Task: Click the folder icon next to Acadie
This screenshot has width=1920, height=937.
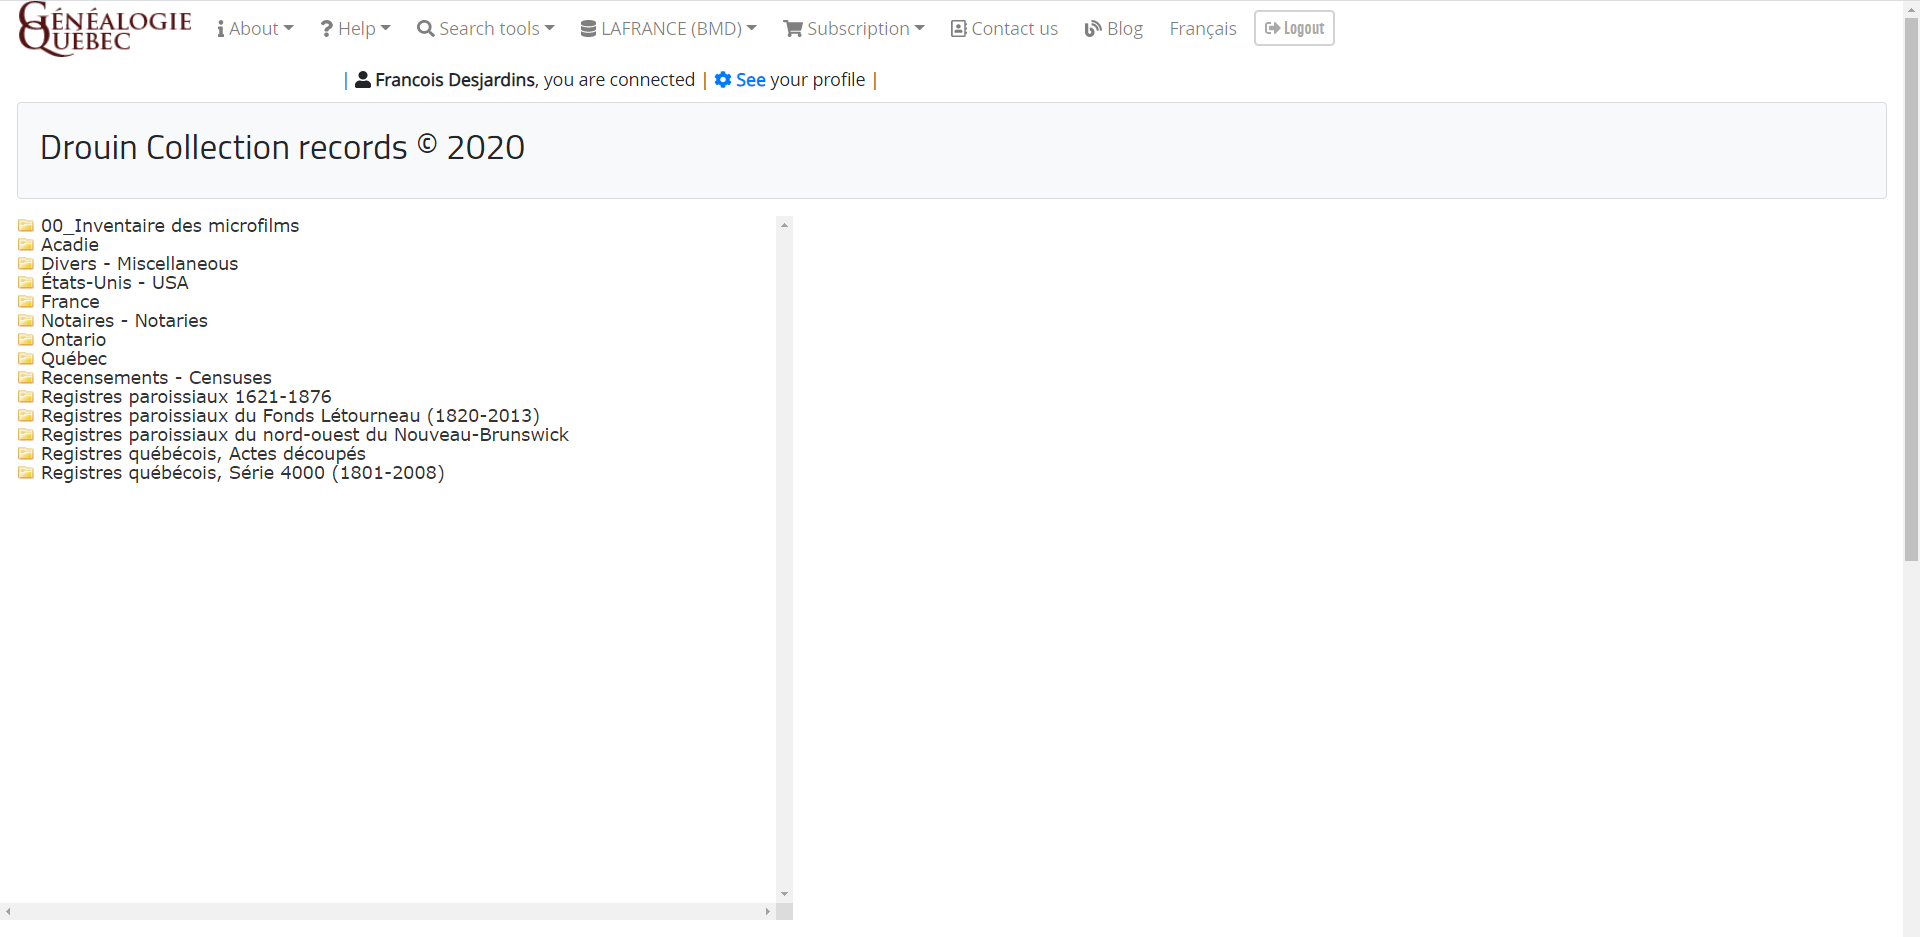Action: click(x=26, y=245)
